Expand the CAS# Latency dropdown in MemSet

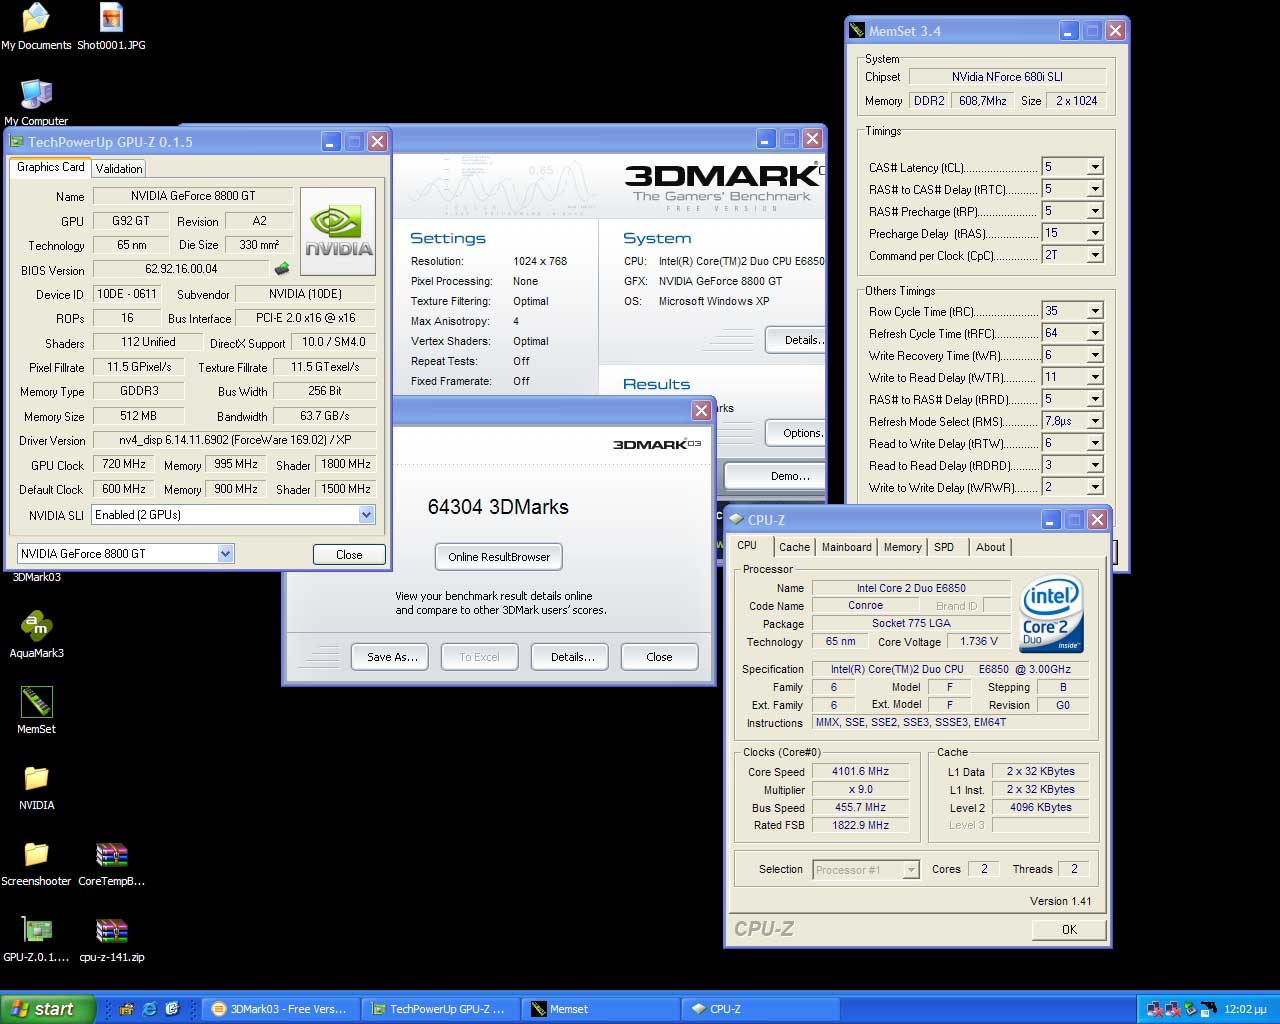click(1095, 167)
